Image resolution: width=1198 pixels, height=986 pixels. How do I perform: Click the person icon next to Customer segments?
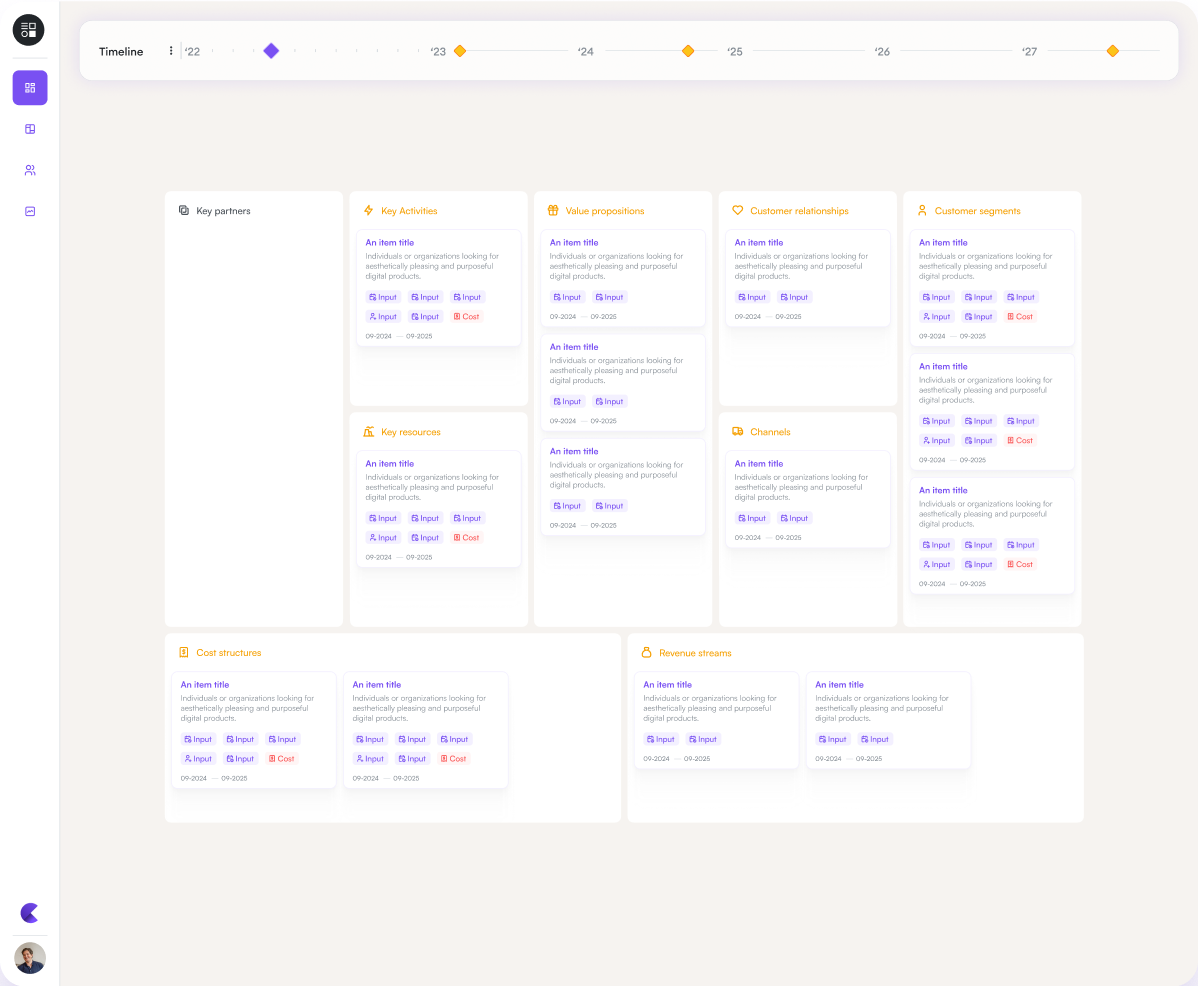coord(921,211)
